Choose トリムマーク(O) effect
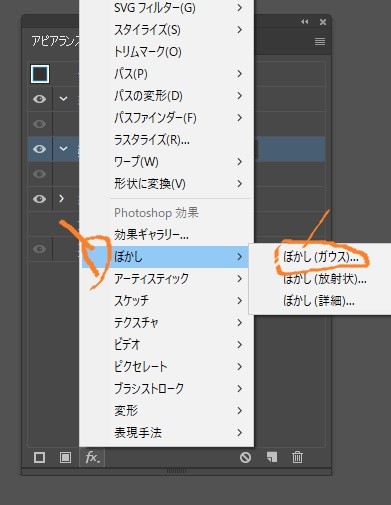The height and width of the screenshot is (505, 391). 166,52
